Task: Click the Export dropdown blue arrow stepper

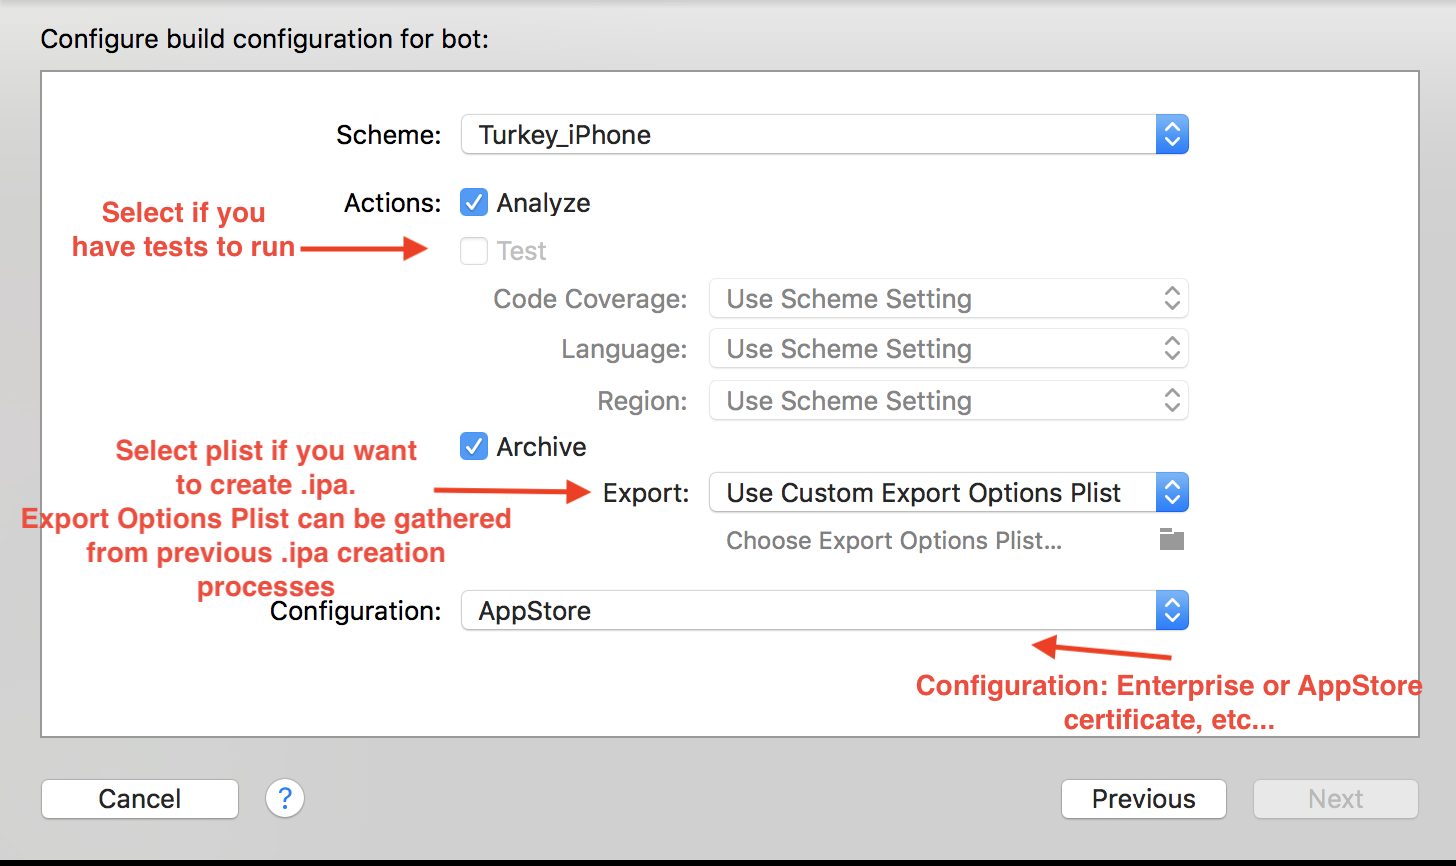Action: point(1172,493)
